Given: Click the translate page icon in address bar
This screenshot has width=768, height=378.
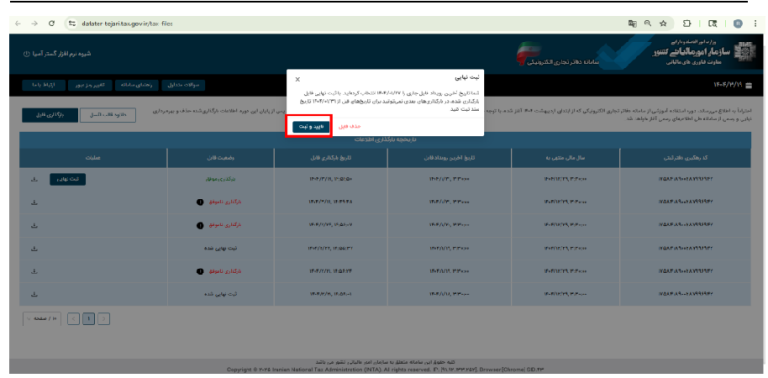Looking at the screenshot, I should pyautogui.click(x=632, y=24).
